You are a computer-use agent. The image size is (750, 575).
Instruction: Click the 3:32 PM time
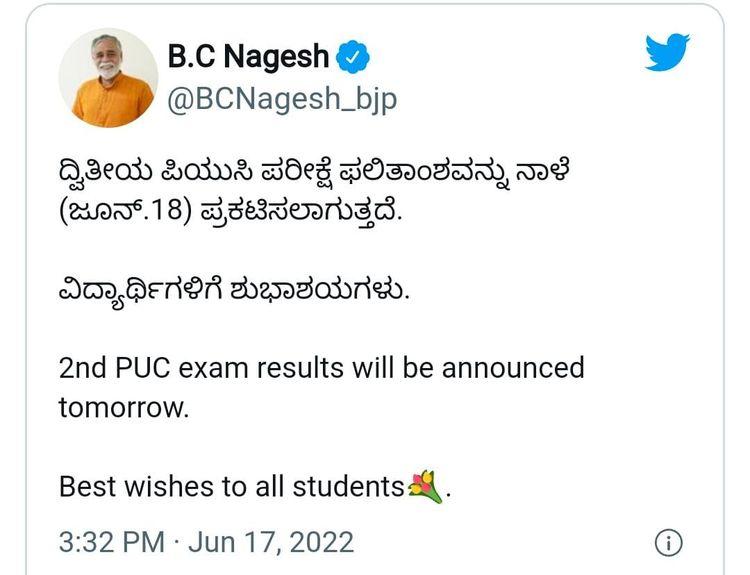111,543
